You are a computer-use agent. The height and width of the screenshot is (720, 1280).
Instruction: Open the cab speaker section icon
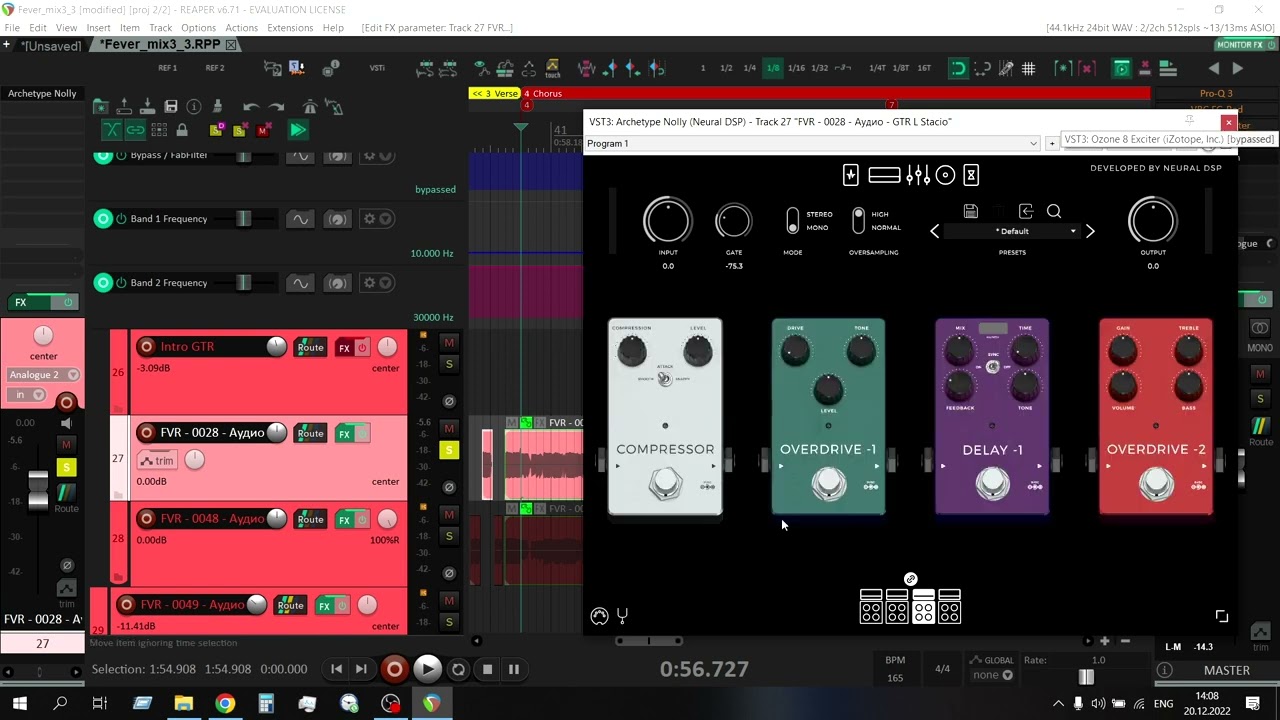point(945,175)
